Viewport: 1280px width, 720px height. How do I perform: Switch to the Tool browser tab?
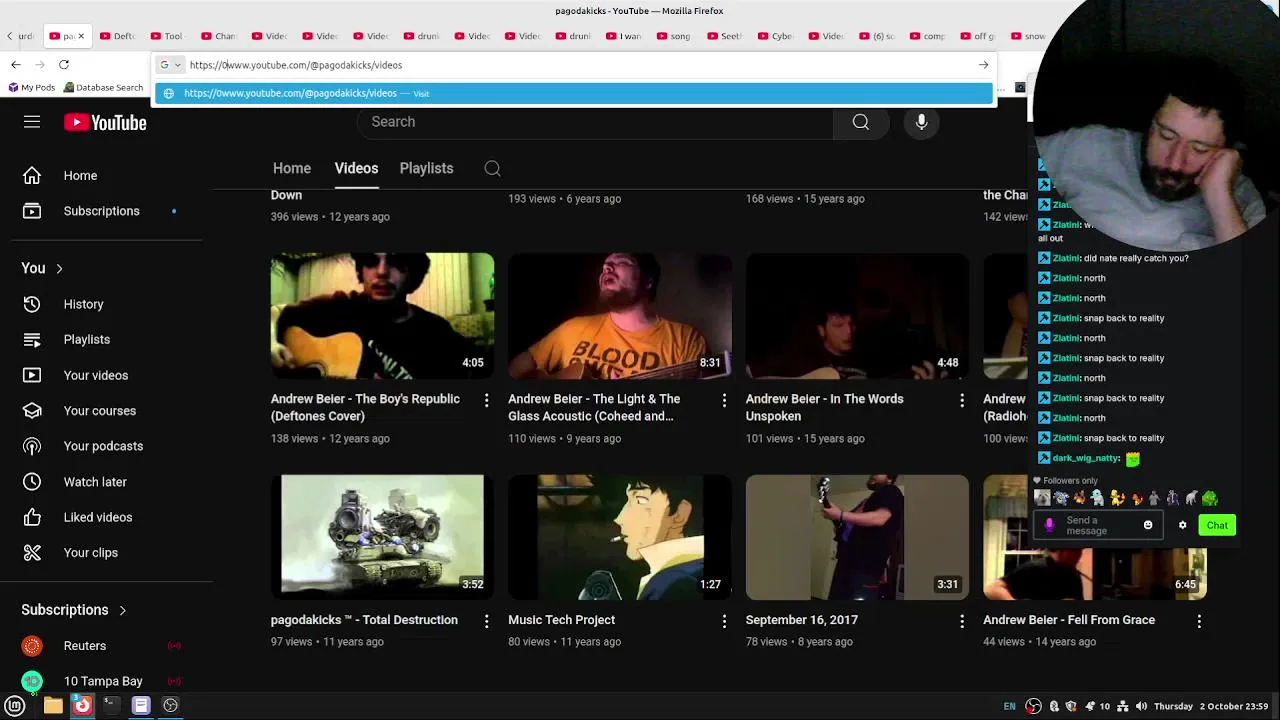168,36
